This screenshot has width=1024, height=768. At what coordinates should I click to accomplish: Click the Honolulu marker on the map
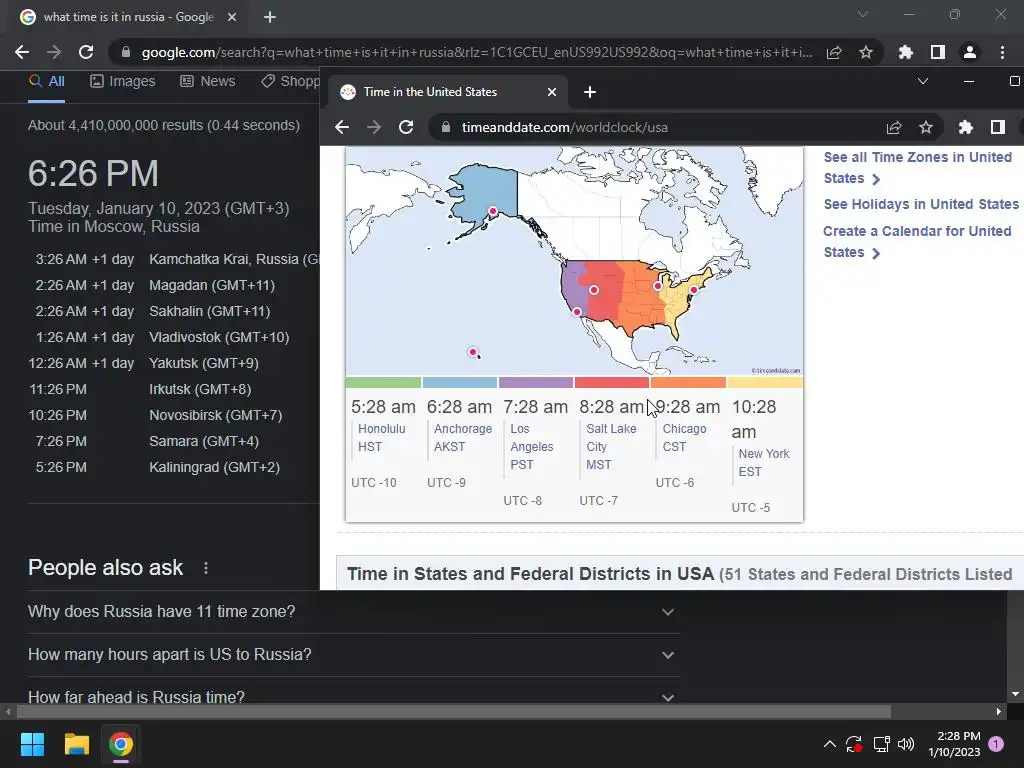[473, 352]
